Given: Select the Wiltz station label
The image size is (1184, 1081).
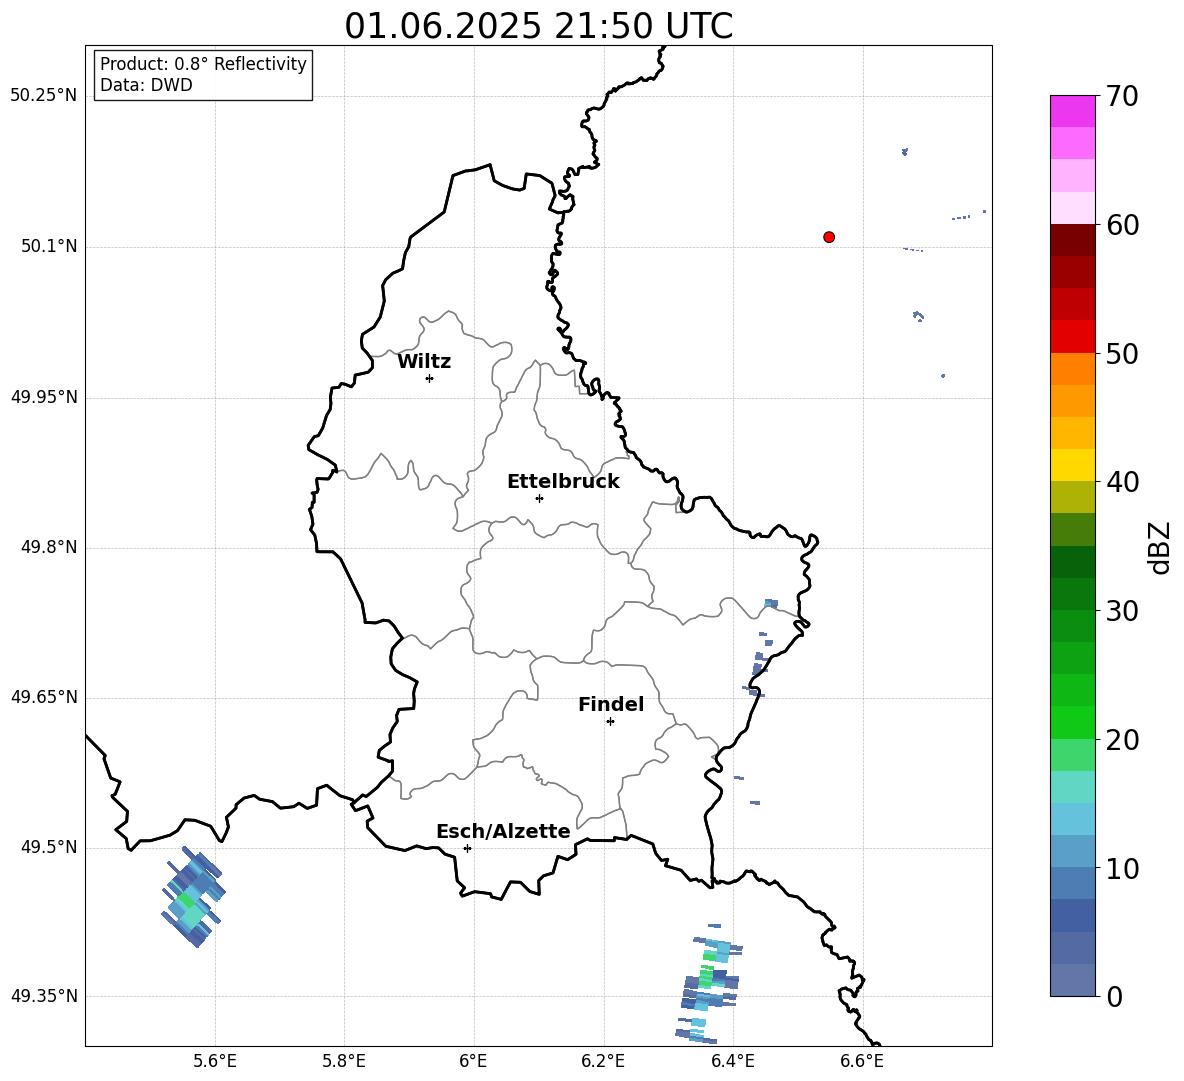Looking at the screenshot, I should point(424,362).
